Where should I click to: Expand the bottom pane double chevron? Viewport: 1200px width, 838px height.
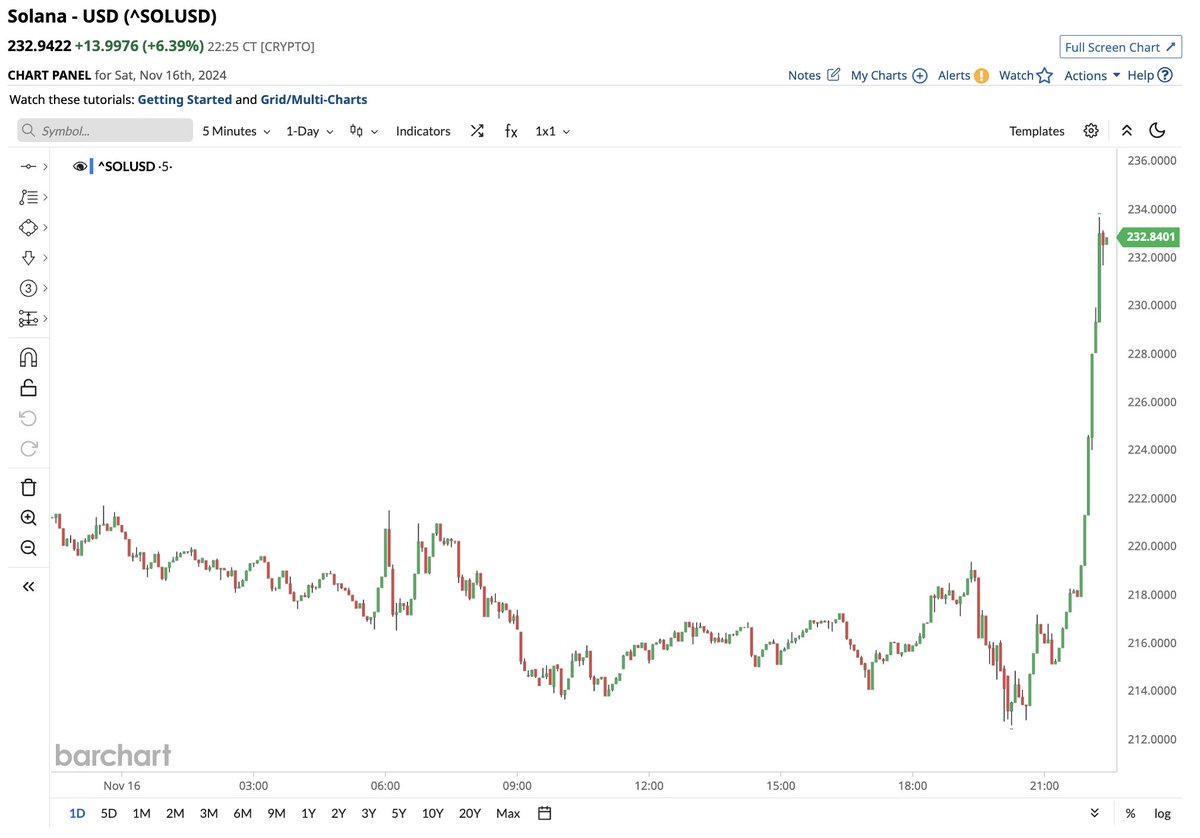pyautogui.click(x=1095, y=813)
